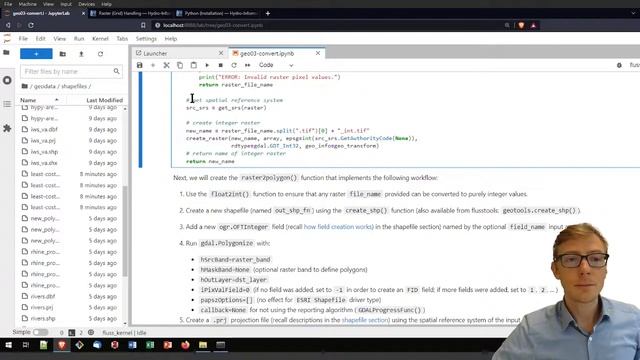Image resolution: width=640 pixels, height=360 pixels.
Task: Open JupyterLab File menu
Action: coord(23,39)
